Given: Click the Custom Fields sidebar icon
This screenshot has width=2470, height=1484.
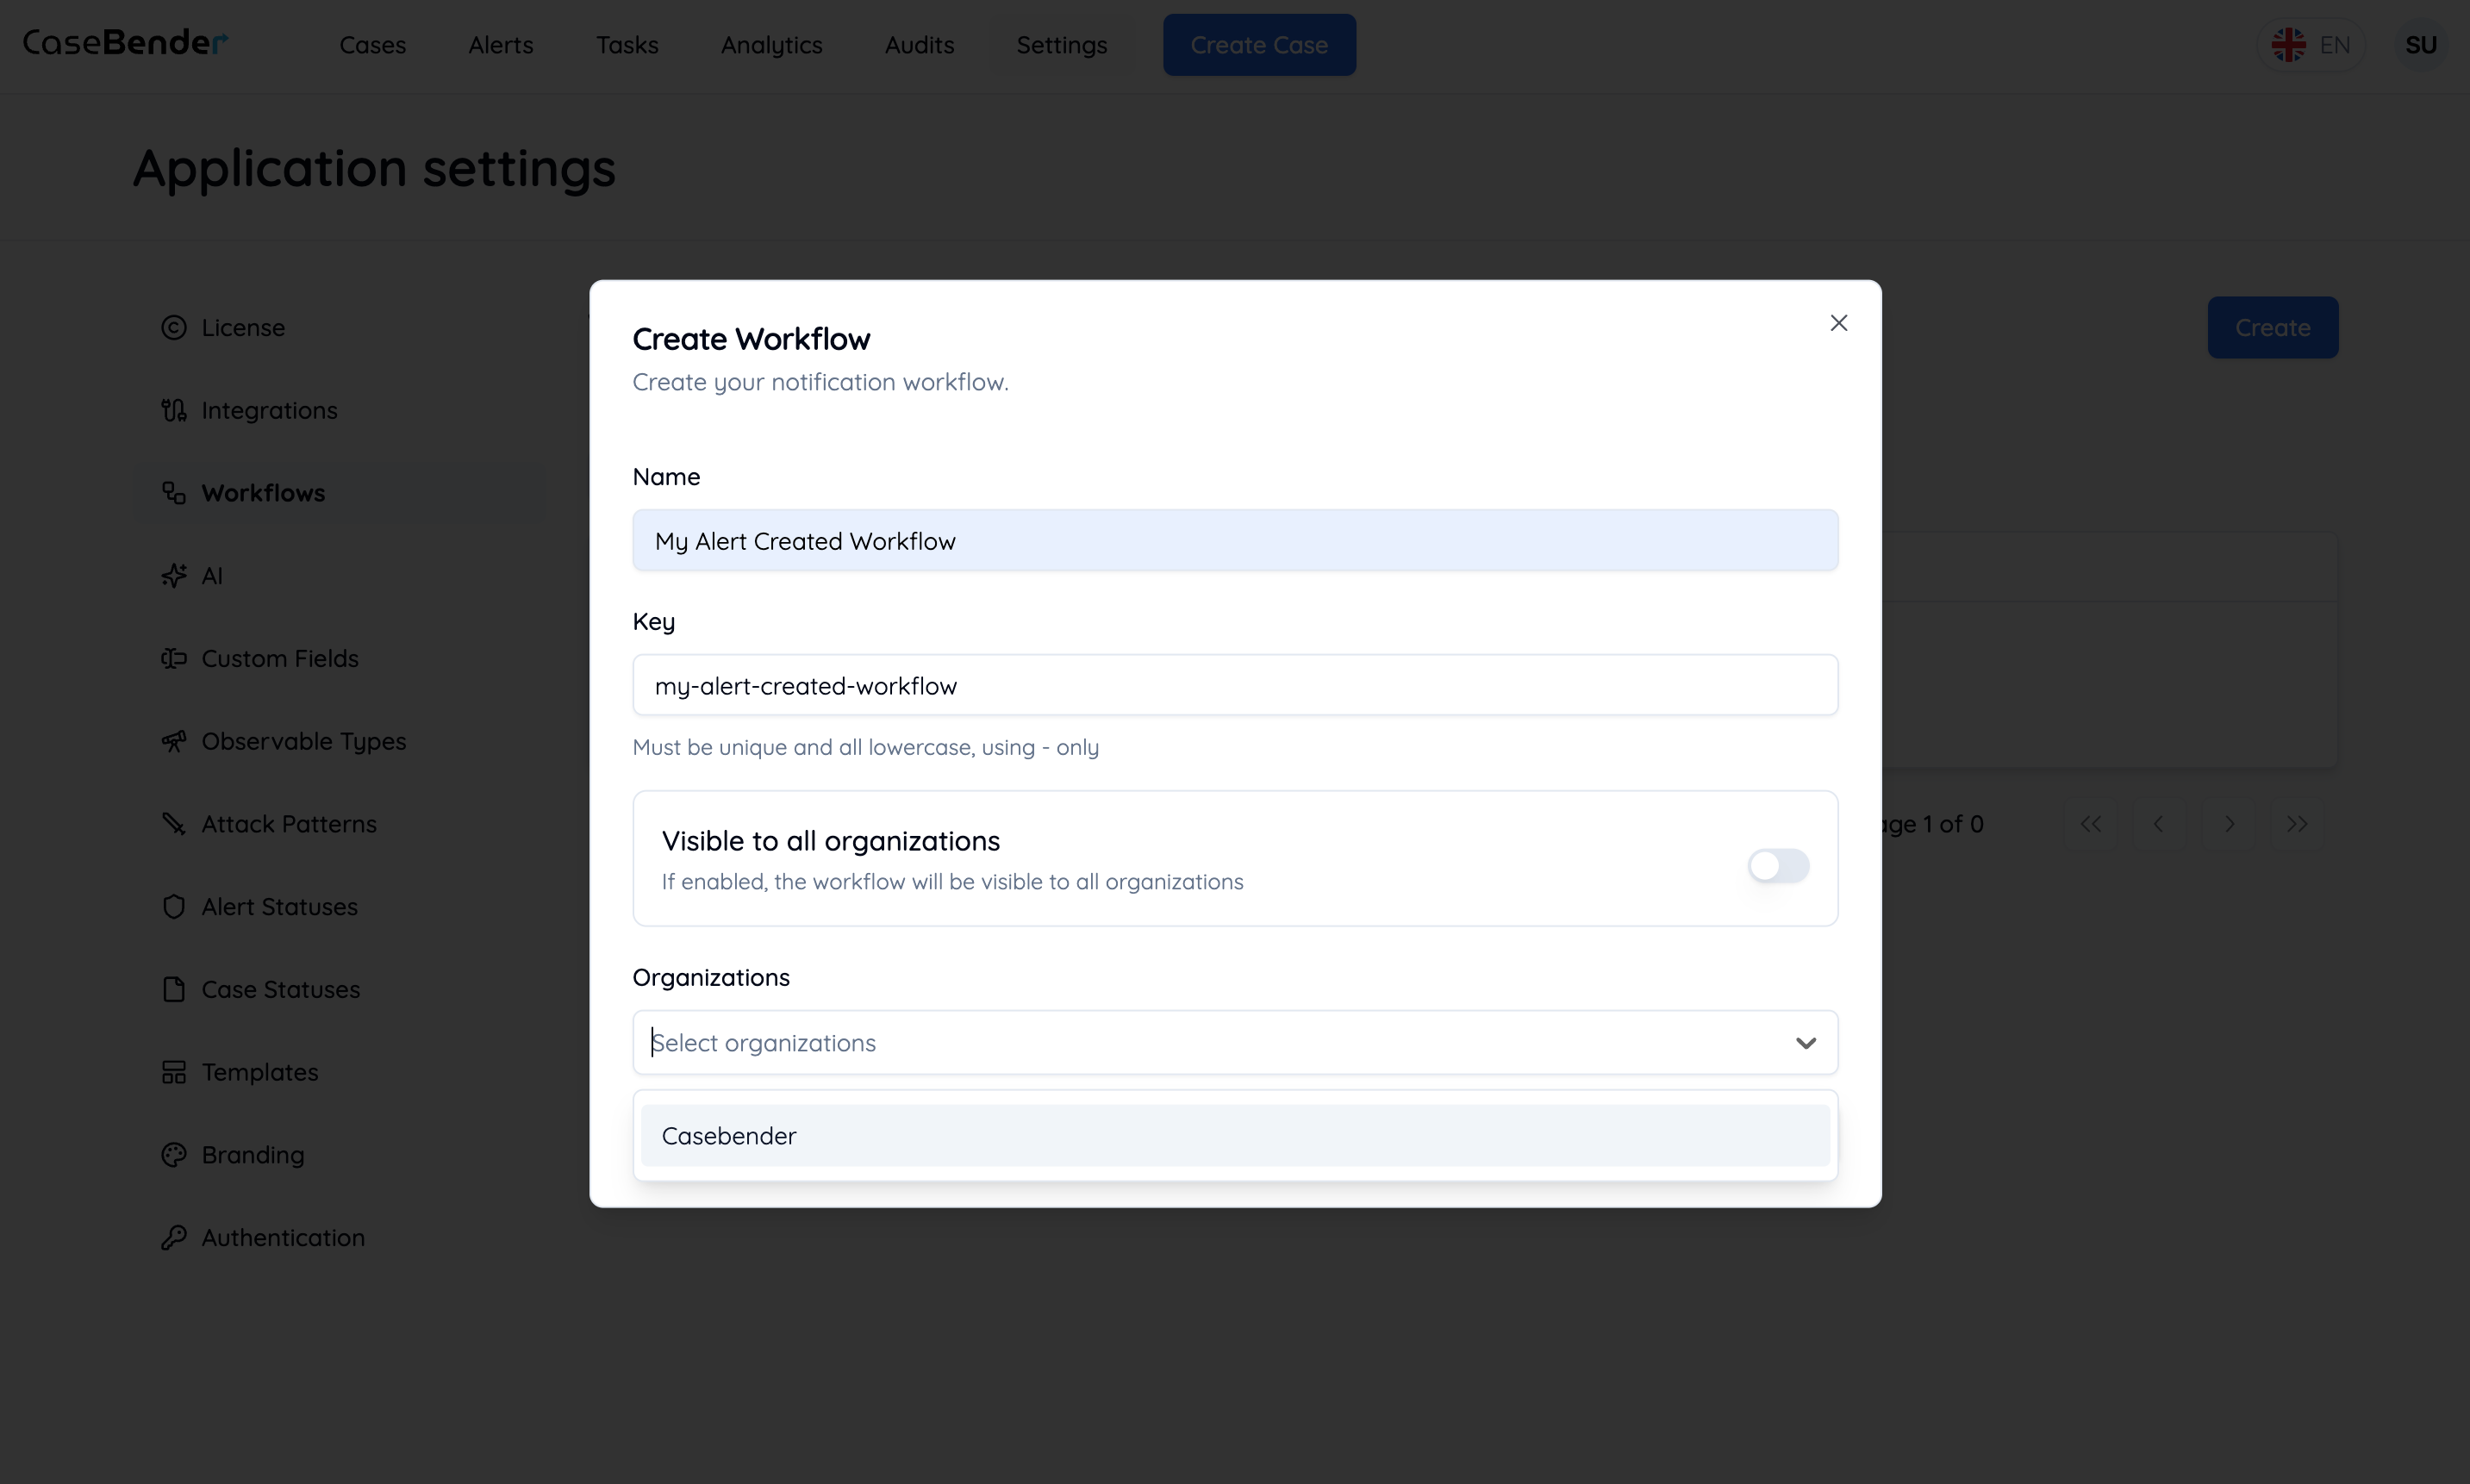Looking at the screenshot, I should point(174,658).
